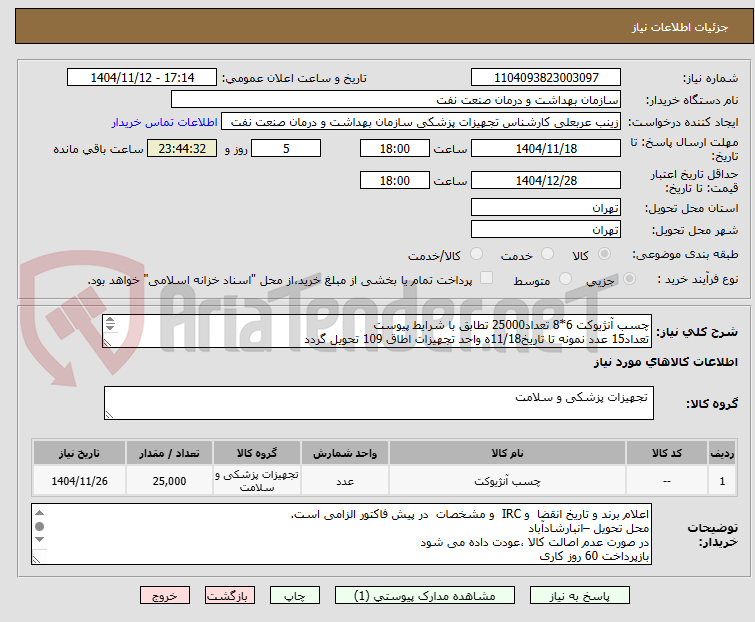The image size is (755, 622).
Task: Select the کالا radio option
Action: pos(604,254)
